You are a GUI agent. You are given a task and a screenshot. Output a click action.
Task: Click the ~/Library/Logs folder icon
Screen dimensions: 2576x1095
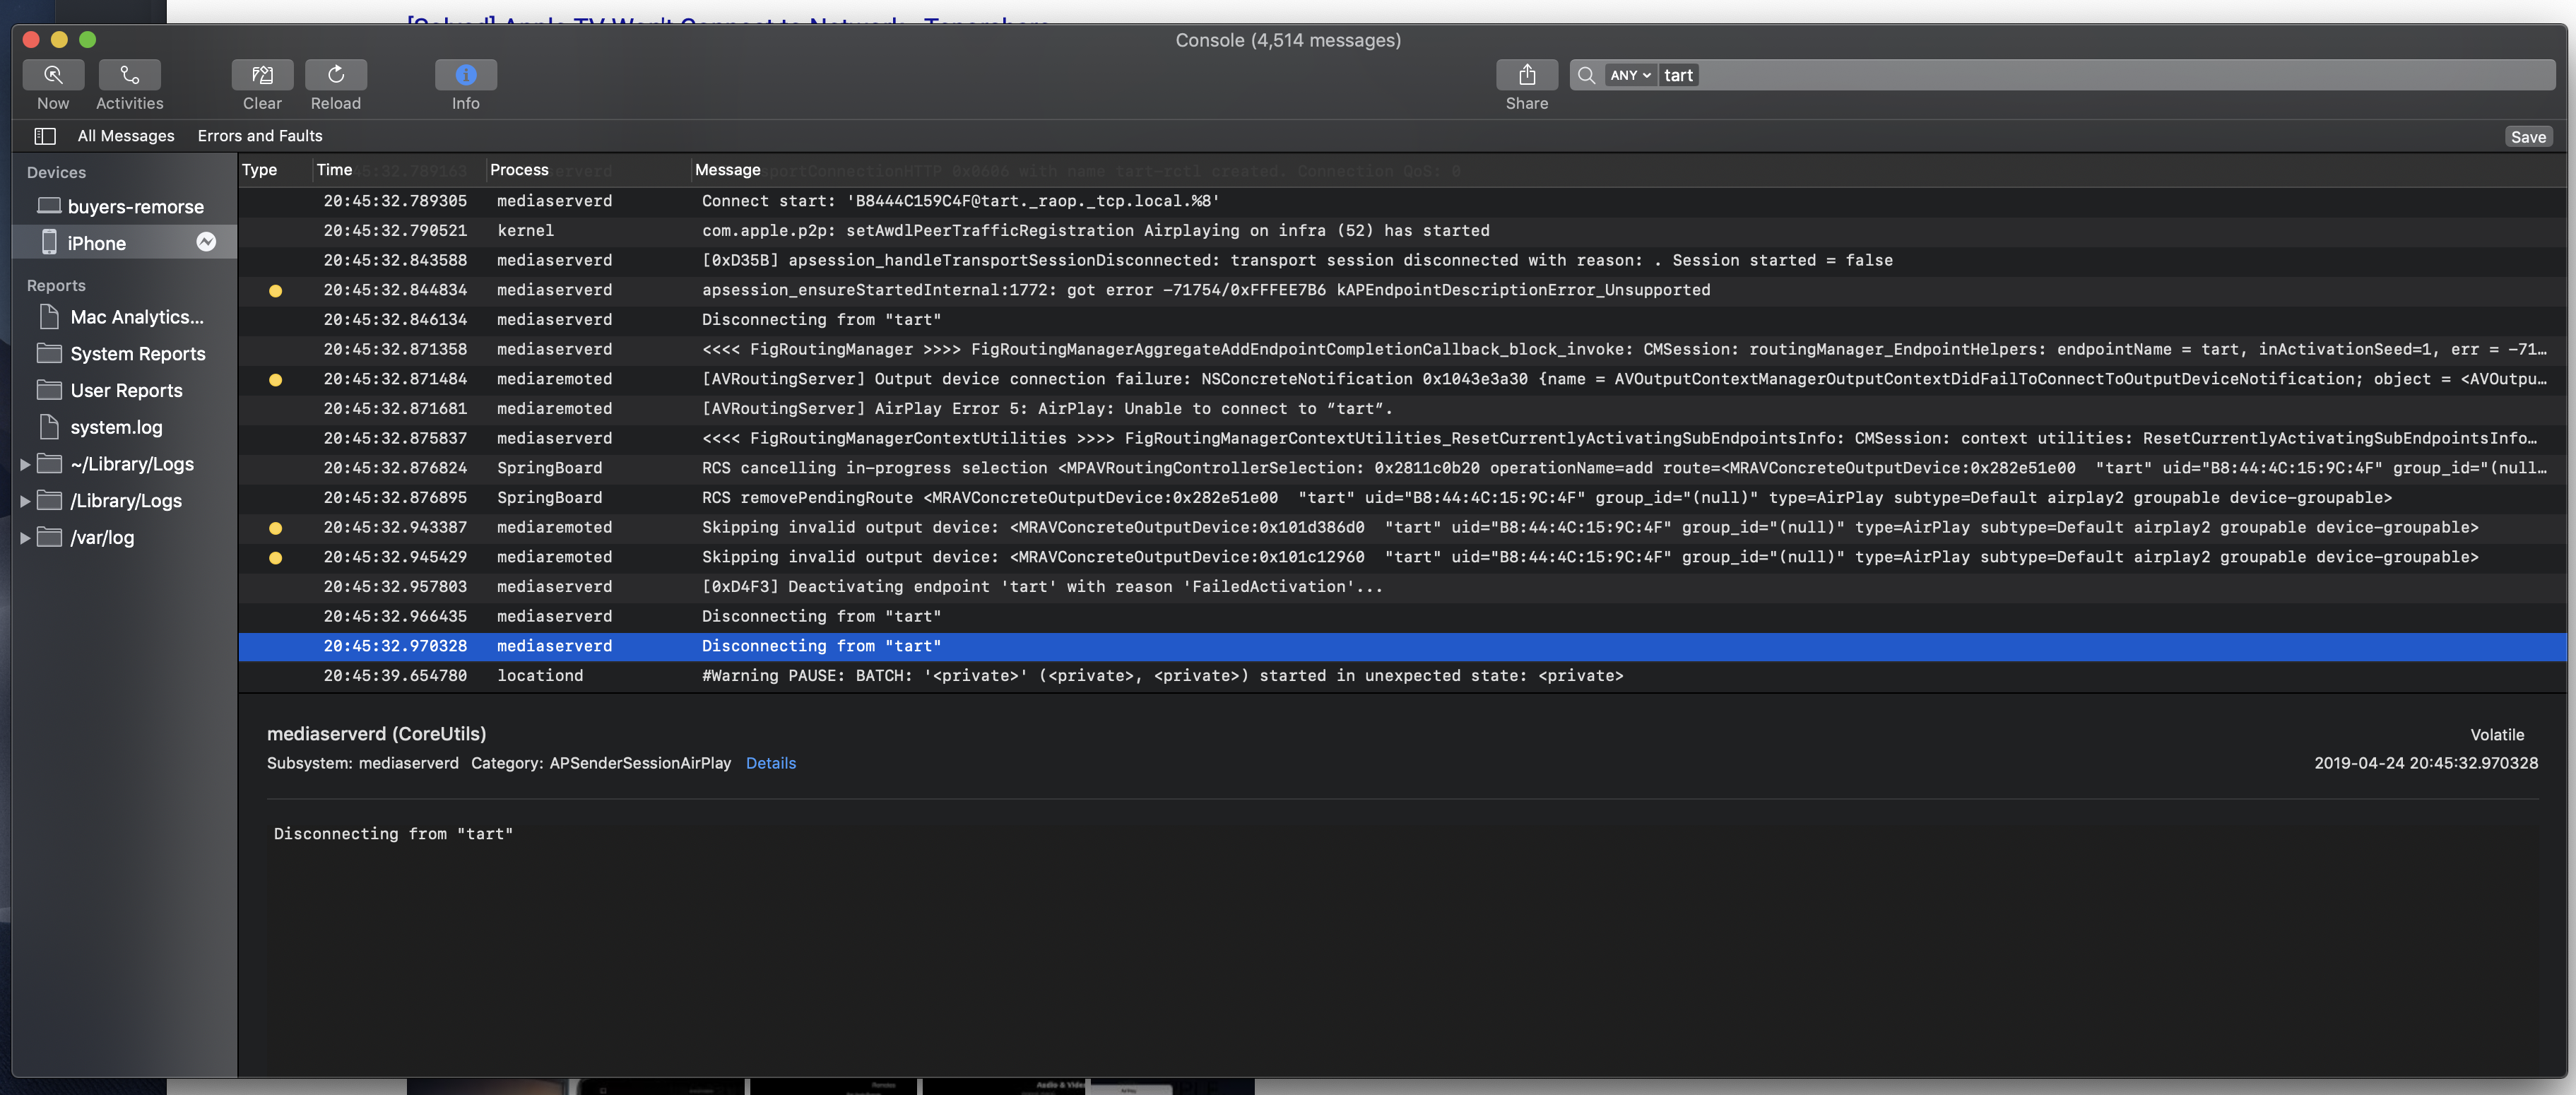[49, 463]
